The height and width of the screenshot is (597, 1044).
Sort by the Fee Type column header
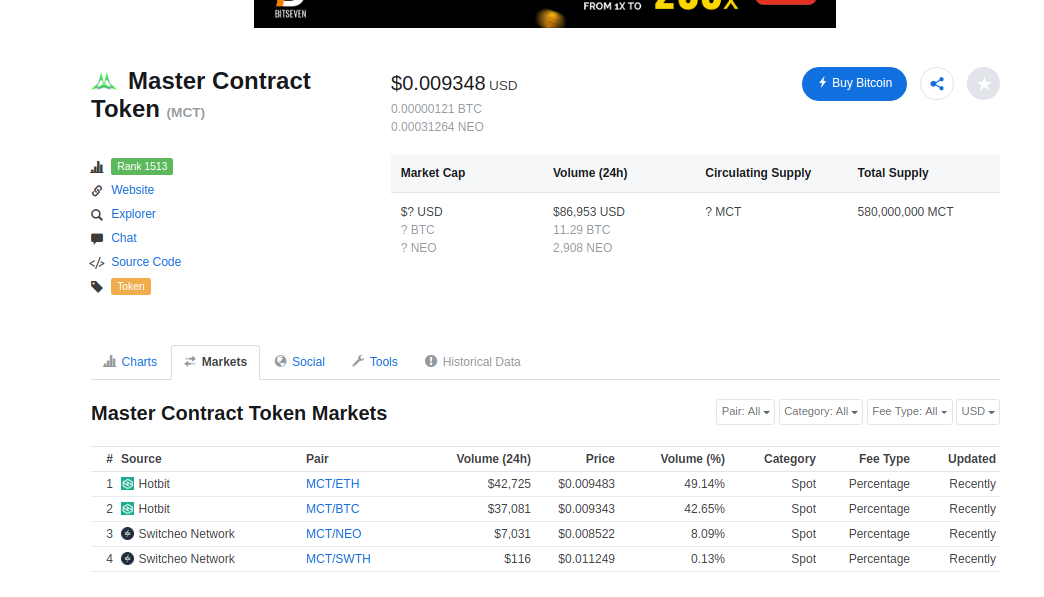pos(884,459)
